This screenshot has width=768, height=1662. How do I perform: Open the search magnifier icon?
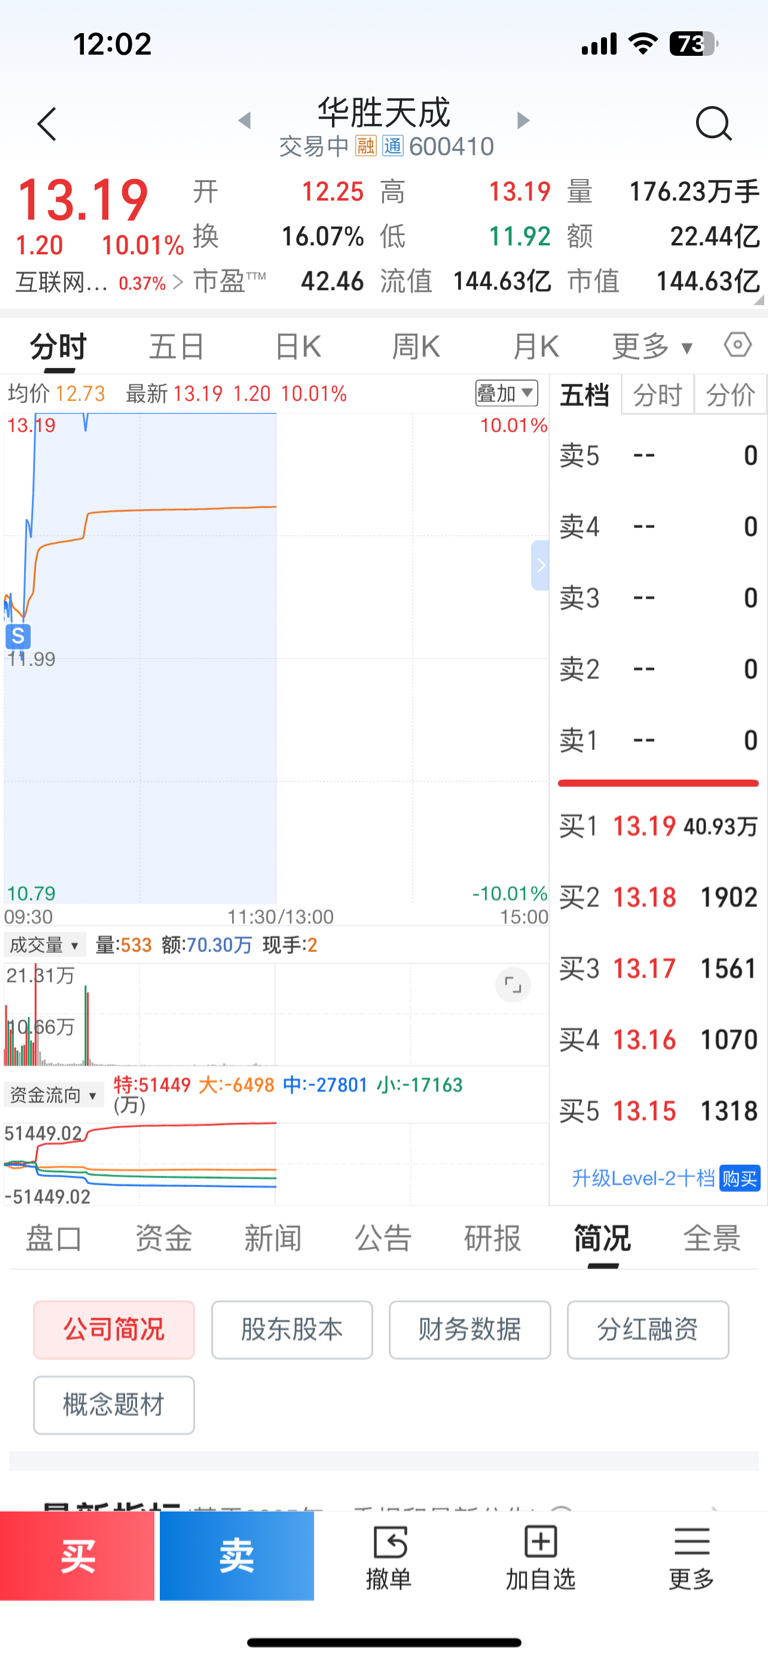coord(713,124)
